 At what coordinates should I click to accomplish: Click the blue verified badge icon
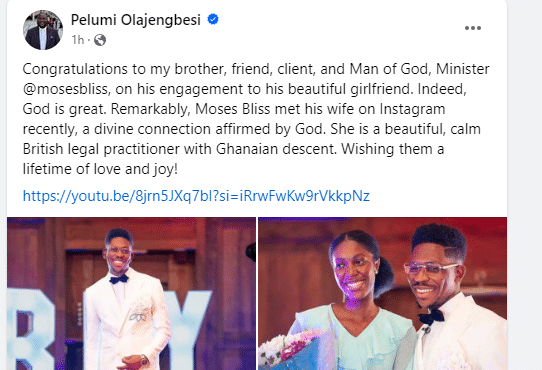213,19
